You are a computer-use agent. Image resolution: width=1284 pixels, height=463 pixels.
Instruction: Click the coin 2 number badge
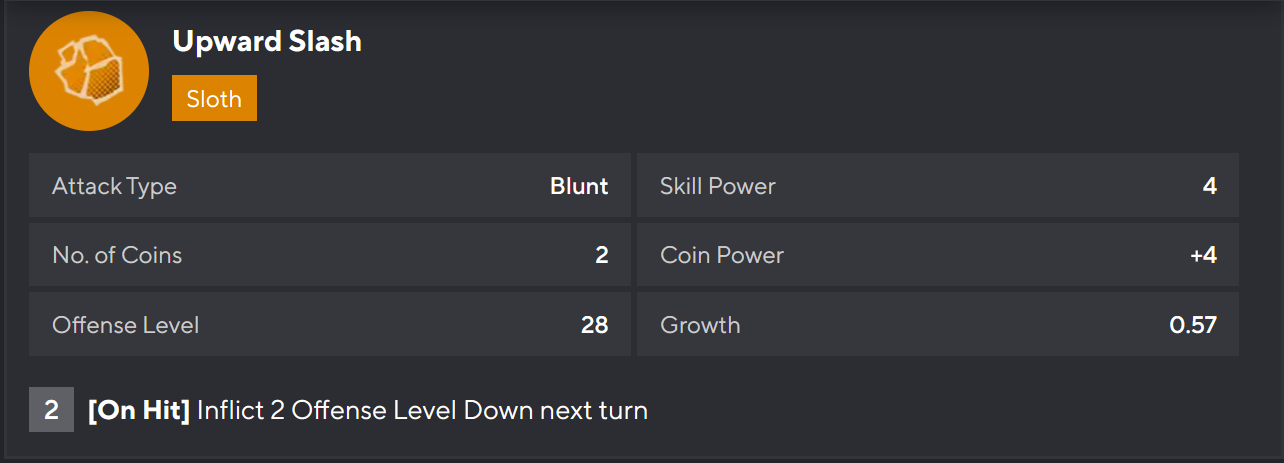[51, 410]
